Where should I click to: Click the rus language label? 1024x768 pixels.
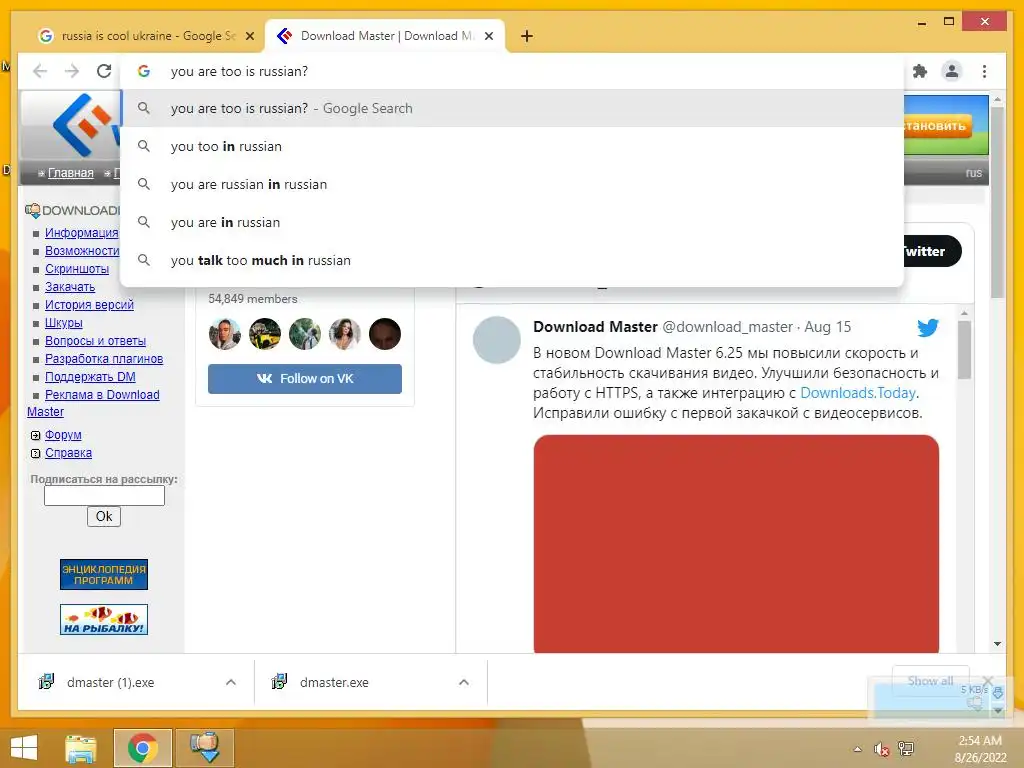974,173
